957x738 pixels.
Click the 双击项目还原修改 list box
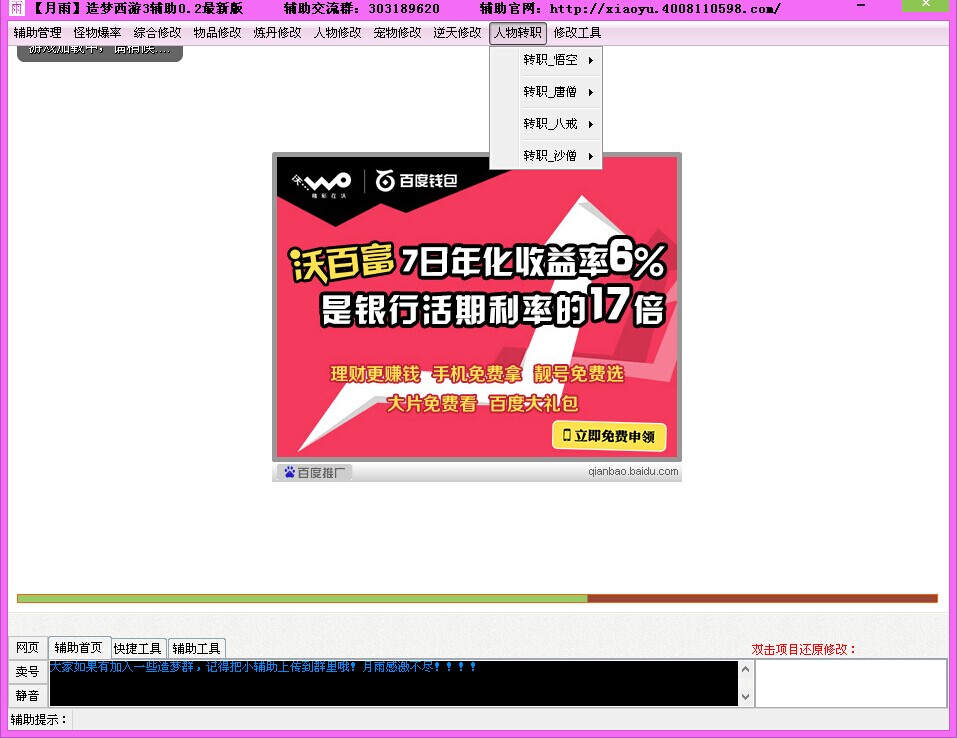851,684
